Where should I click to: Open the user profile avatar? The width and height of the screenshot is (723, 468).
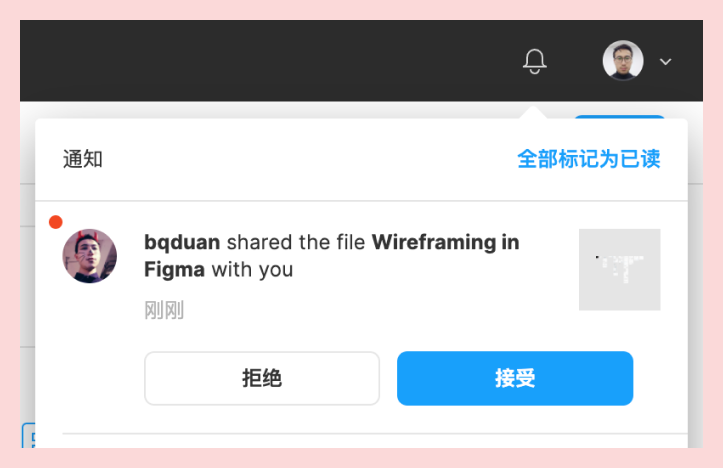coord(622,61)
